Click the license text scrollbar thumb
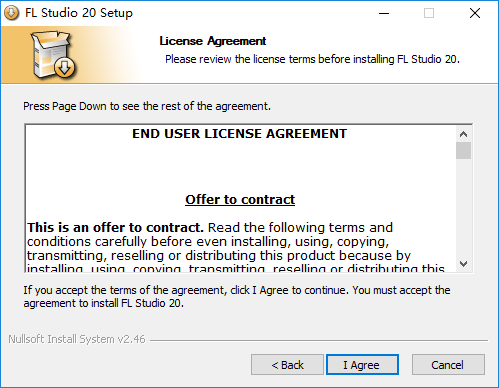The width and height of the screenshot is (499, 388). pyautogui.click(x=463, y=151)
